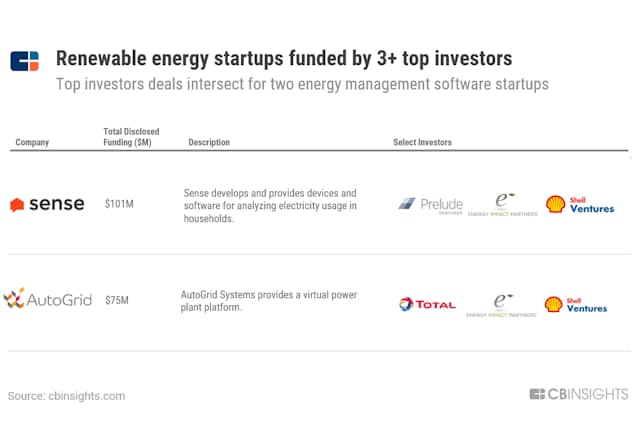The width and height of the screenshot is (638, 445).
Task: Click the Prelude Ventures investor logo
Action: (x=430, y=205)
